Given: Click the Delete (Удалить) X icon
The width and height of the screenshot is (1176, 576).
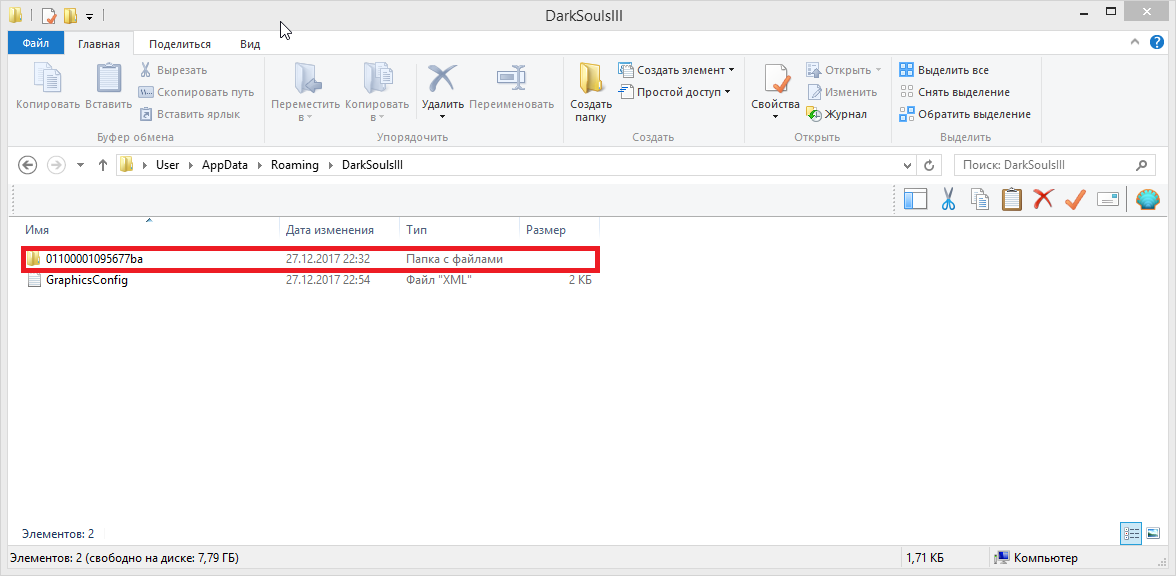Looking at the screenshot, I should (x=442, y=77).
